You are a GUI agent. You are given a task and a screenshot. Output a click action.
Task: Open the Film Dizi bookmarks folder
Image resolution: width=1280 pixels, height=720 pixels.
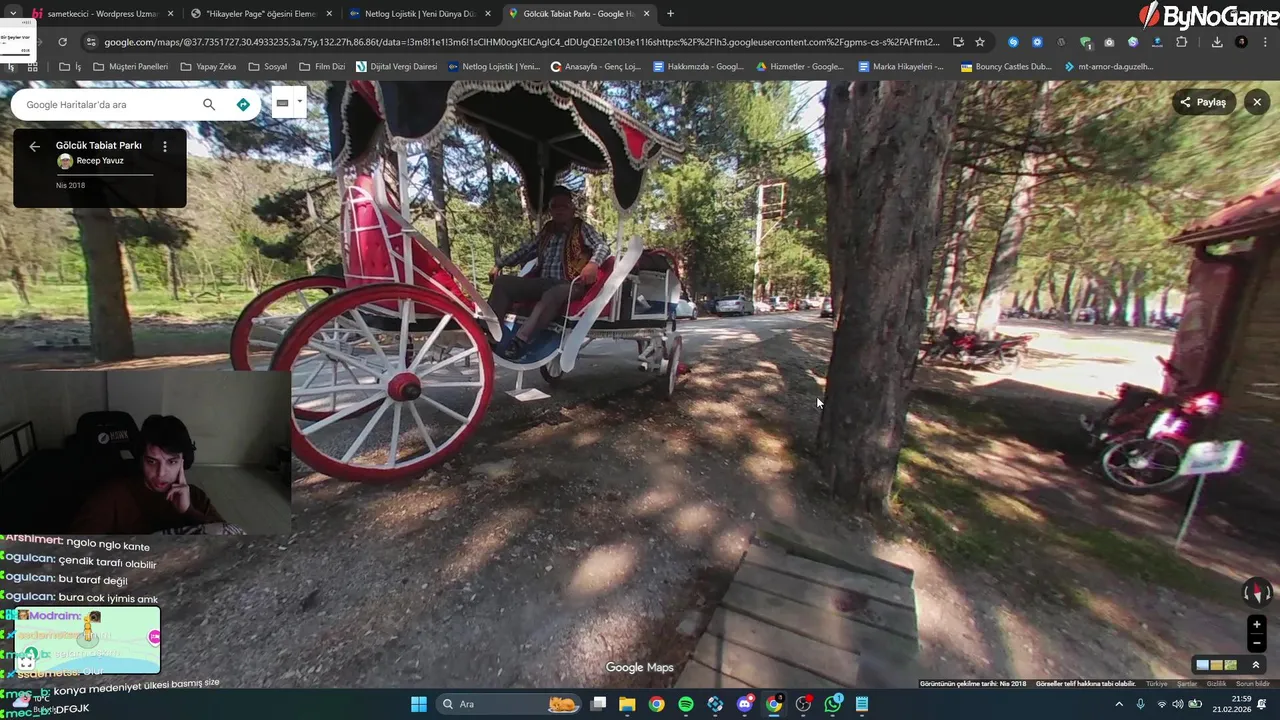pos(321,67)
